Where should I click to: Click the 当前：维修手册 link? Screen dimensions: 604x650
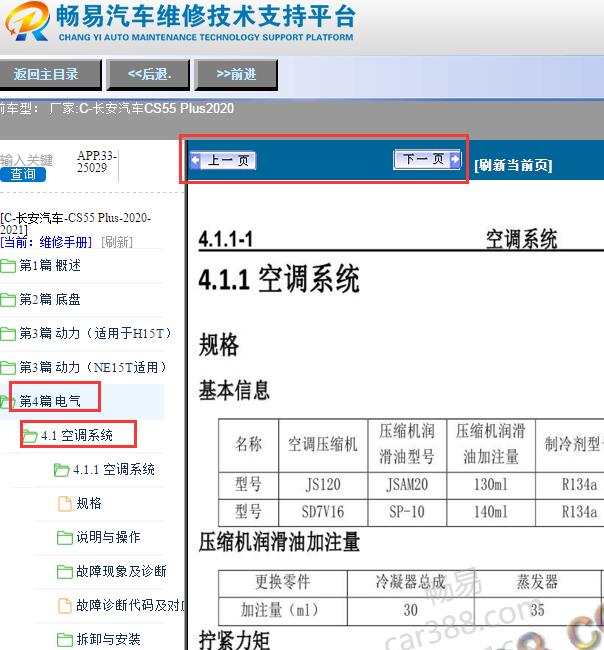(x=46, y=242)
